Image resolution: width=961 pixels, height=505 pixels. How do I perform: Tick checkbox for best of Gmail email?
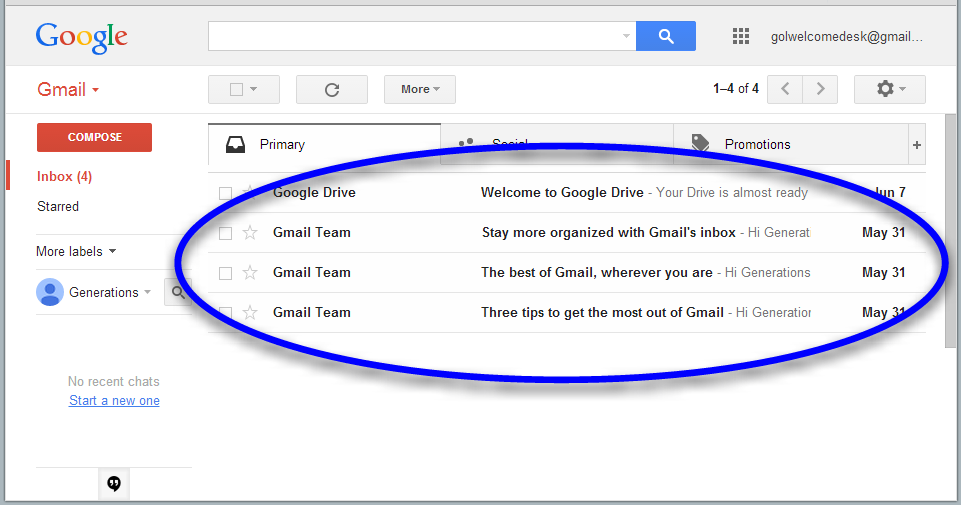[226, 273]
